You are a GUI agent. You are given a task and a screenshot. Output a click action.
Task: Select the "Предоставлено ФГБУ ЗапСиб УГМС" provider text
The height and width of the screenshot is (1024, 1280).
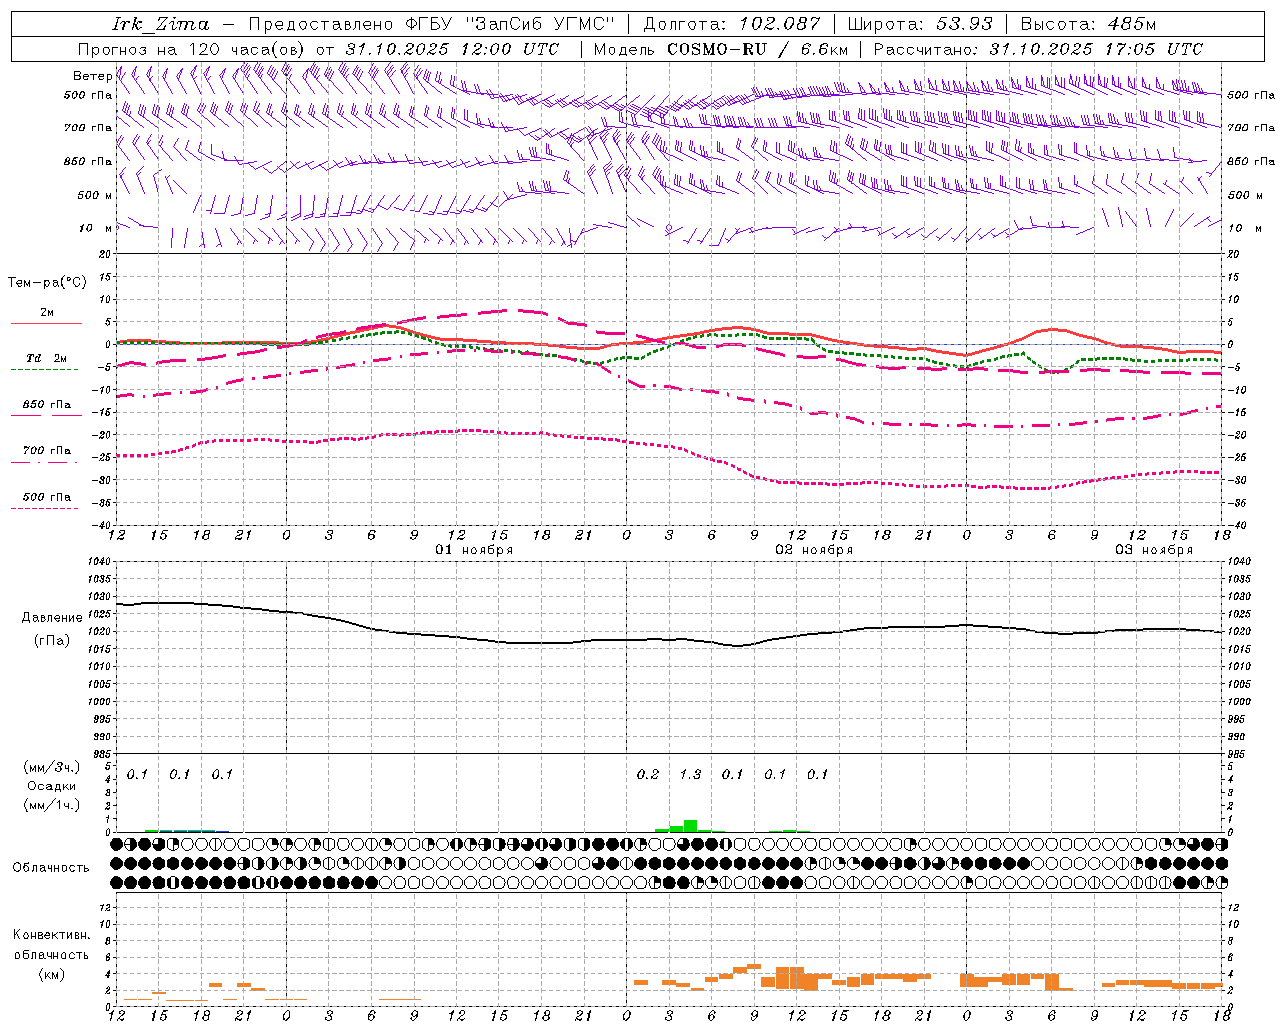point(431,24)
